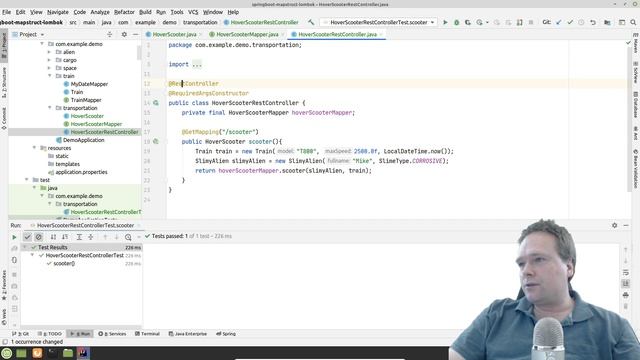Open the Navigate menu

tap(58, 12)
